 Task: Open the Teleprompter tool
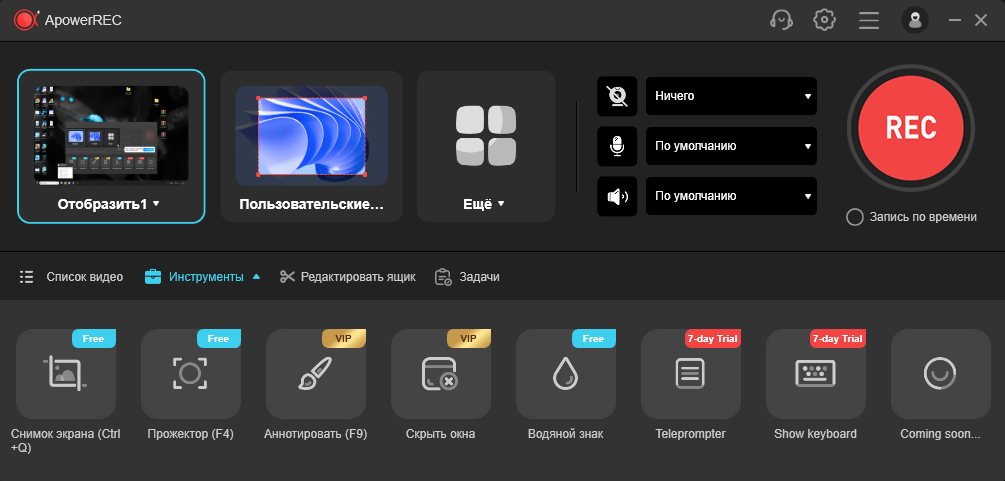pyautogui.click(x=691, y=374)
